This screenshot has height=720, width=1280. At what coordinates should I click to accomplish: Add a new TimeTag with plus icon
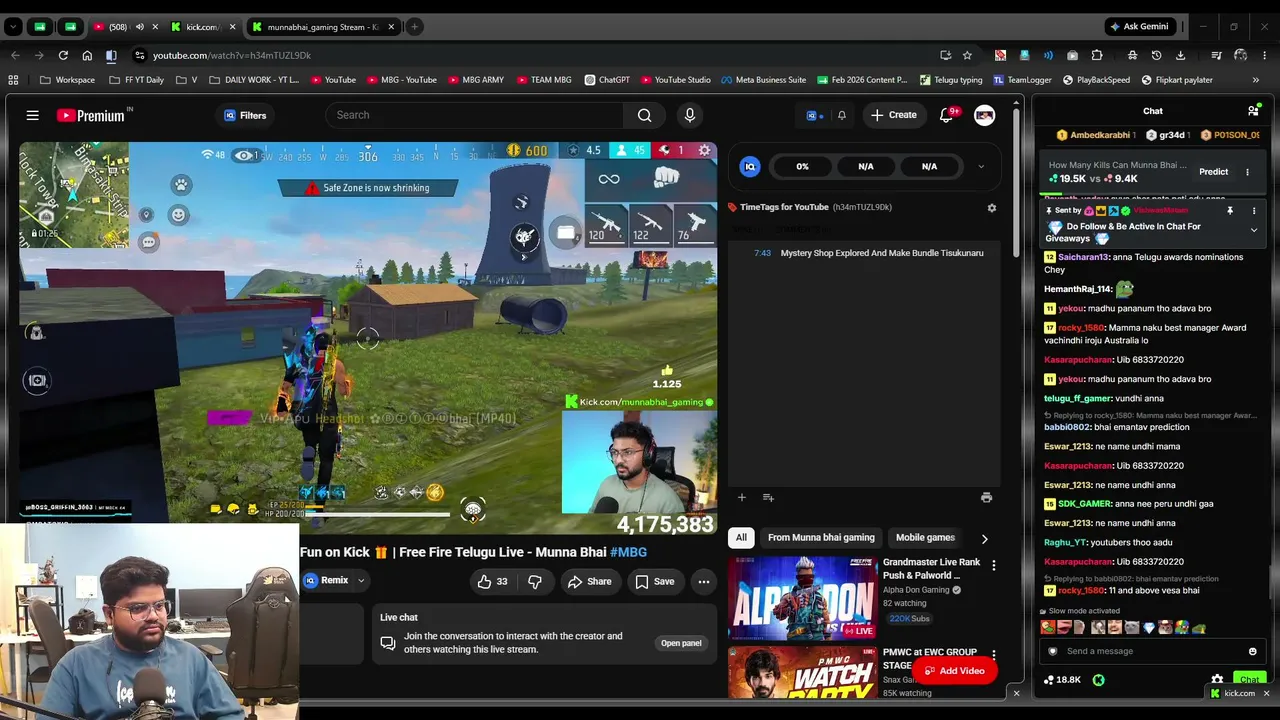742,497
